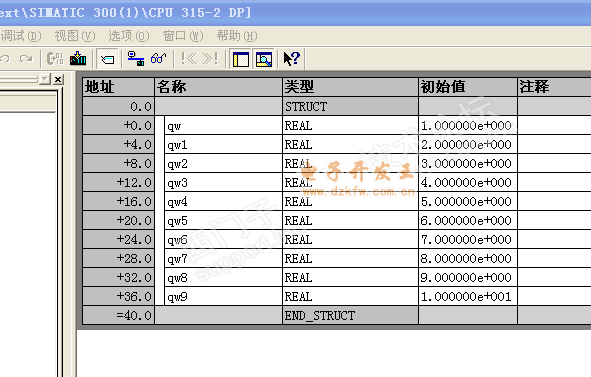Activate the Monitor glasses icon
Image resolution: width=591 pixels, height=377 pixels.
[158, 58]
